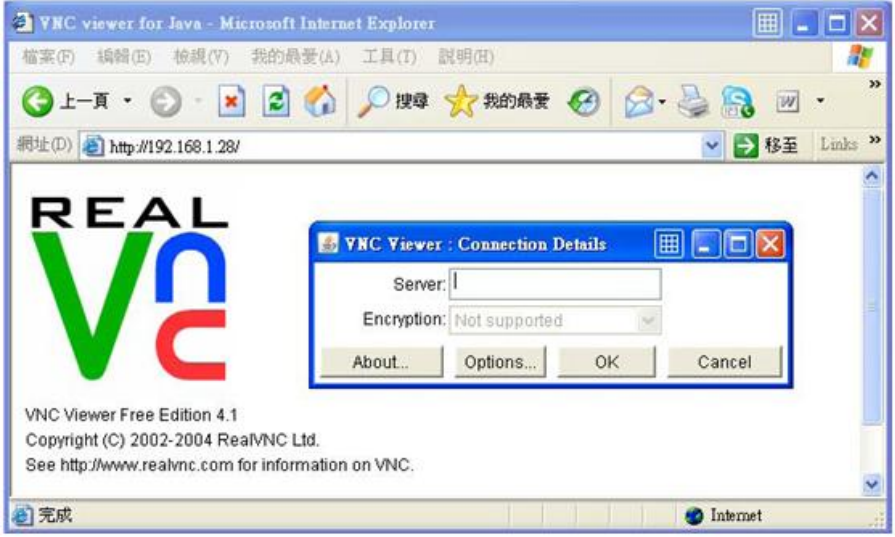895x537 pixels.
Task: Click the Server text field
Action: [x=555, y=284]
